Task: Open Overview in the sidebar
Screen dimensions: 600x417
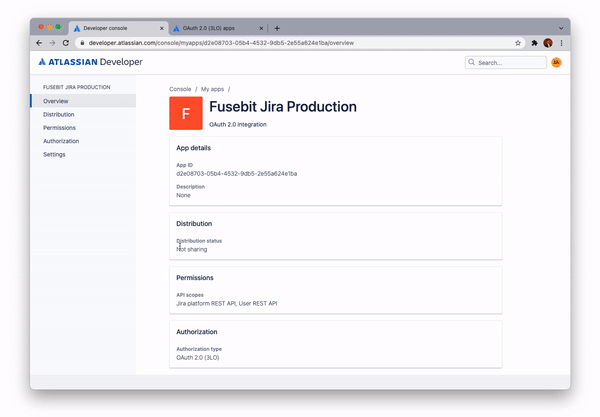Action: (x=83, y=101)
